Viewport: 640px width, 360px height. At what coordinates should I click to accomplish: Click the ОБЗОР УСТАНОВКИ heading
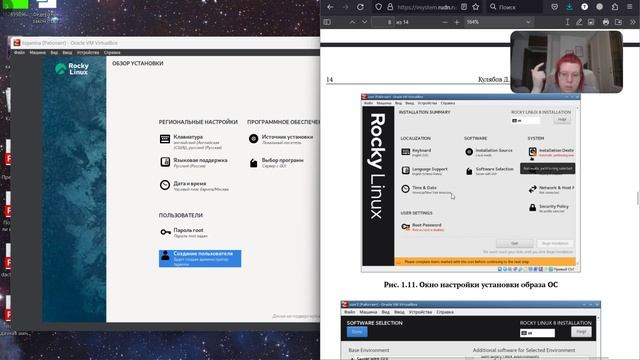click(138, 63)
